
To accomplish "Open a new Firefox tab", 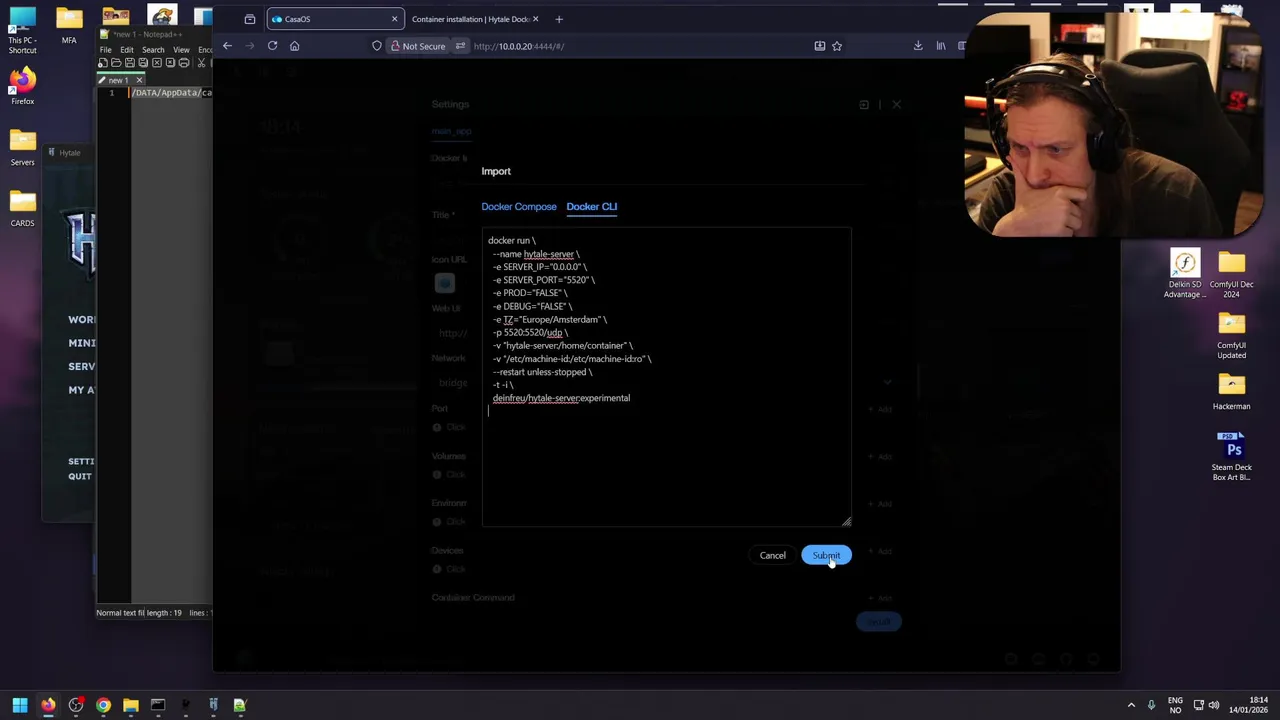I will pos(559,19).
